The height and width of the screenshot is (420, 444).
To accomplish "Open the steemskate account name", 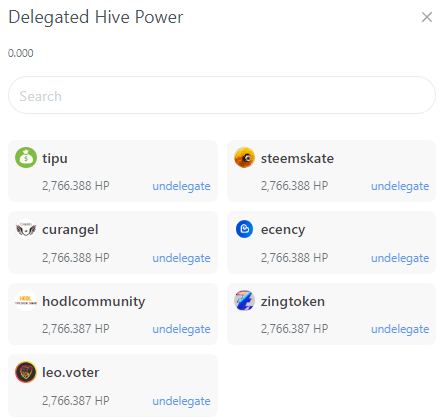I will [297, 158].
